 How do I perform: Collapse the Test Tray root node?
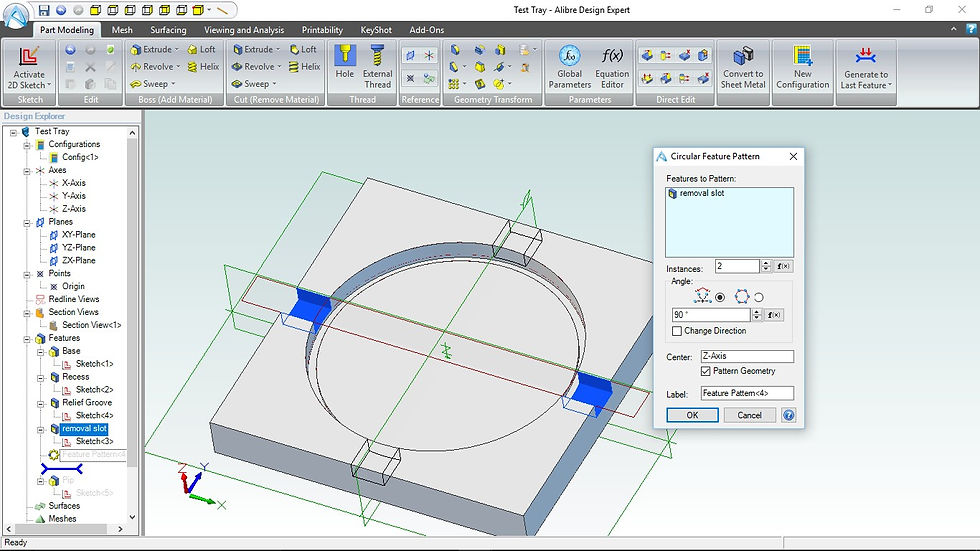(13, 132)
